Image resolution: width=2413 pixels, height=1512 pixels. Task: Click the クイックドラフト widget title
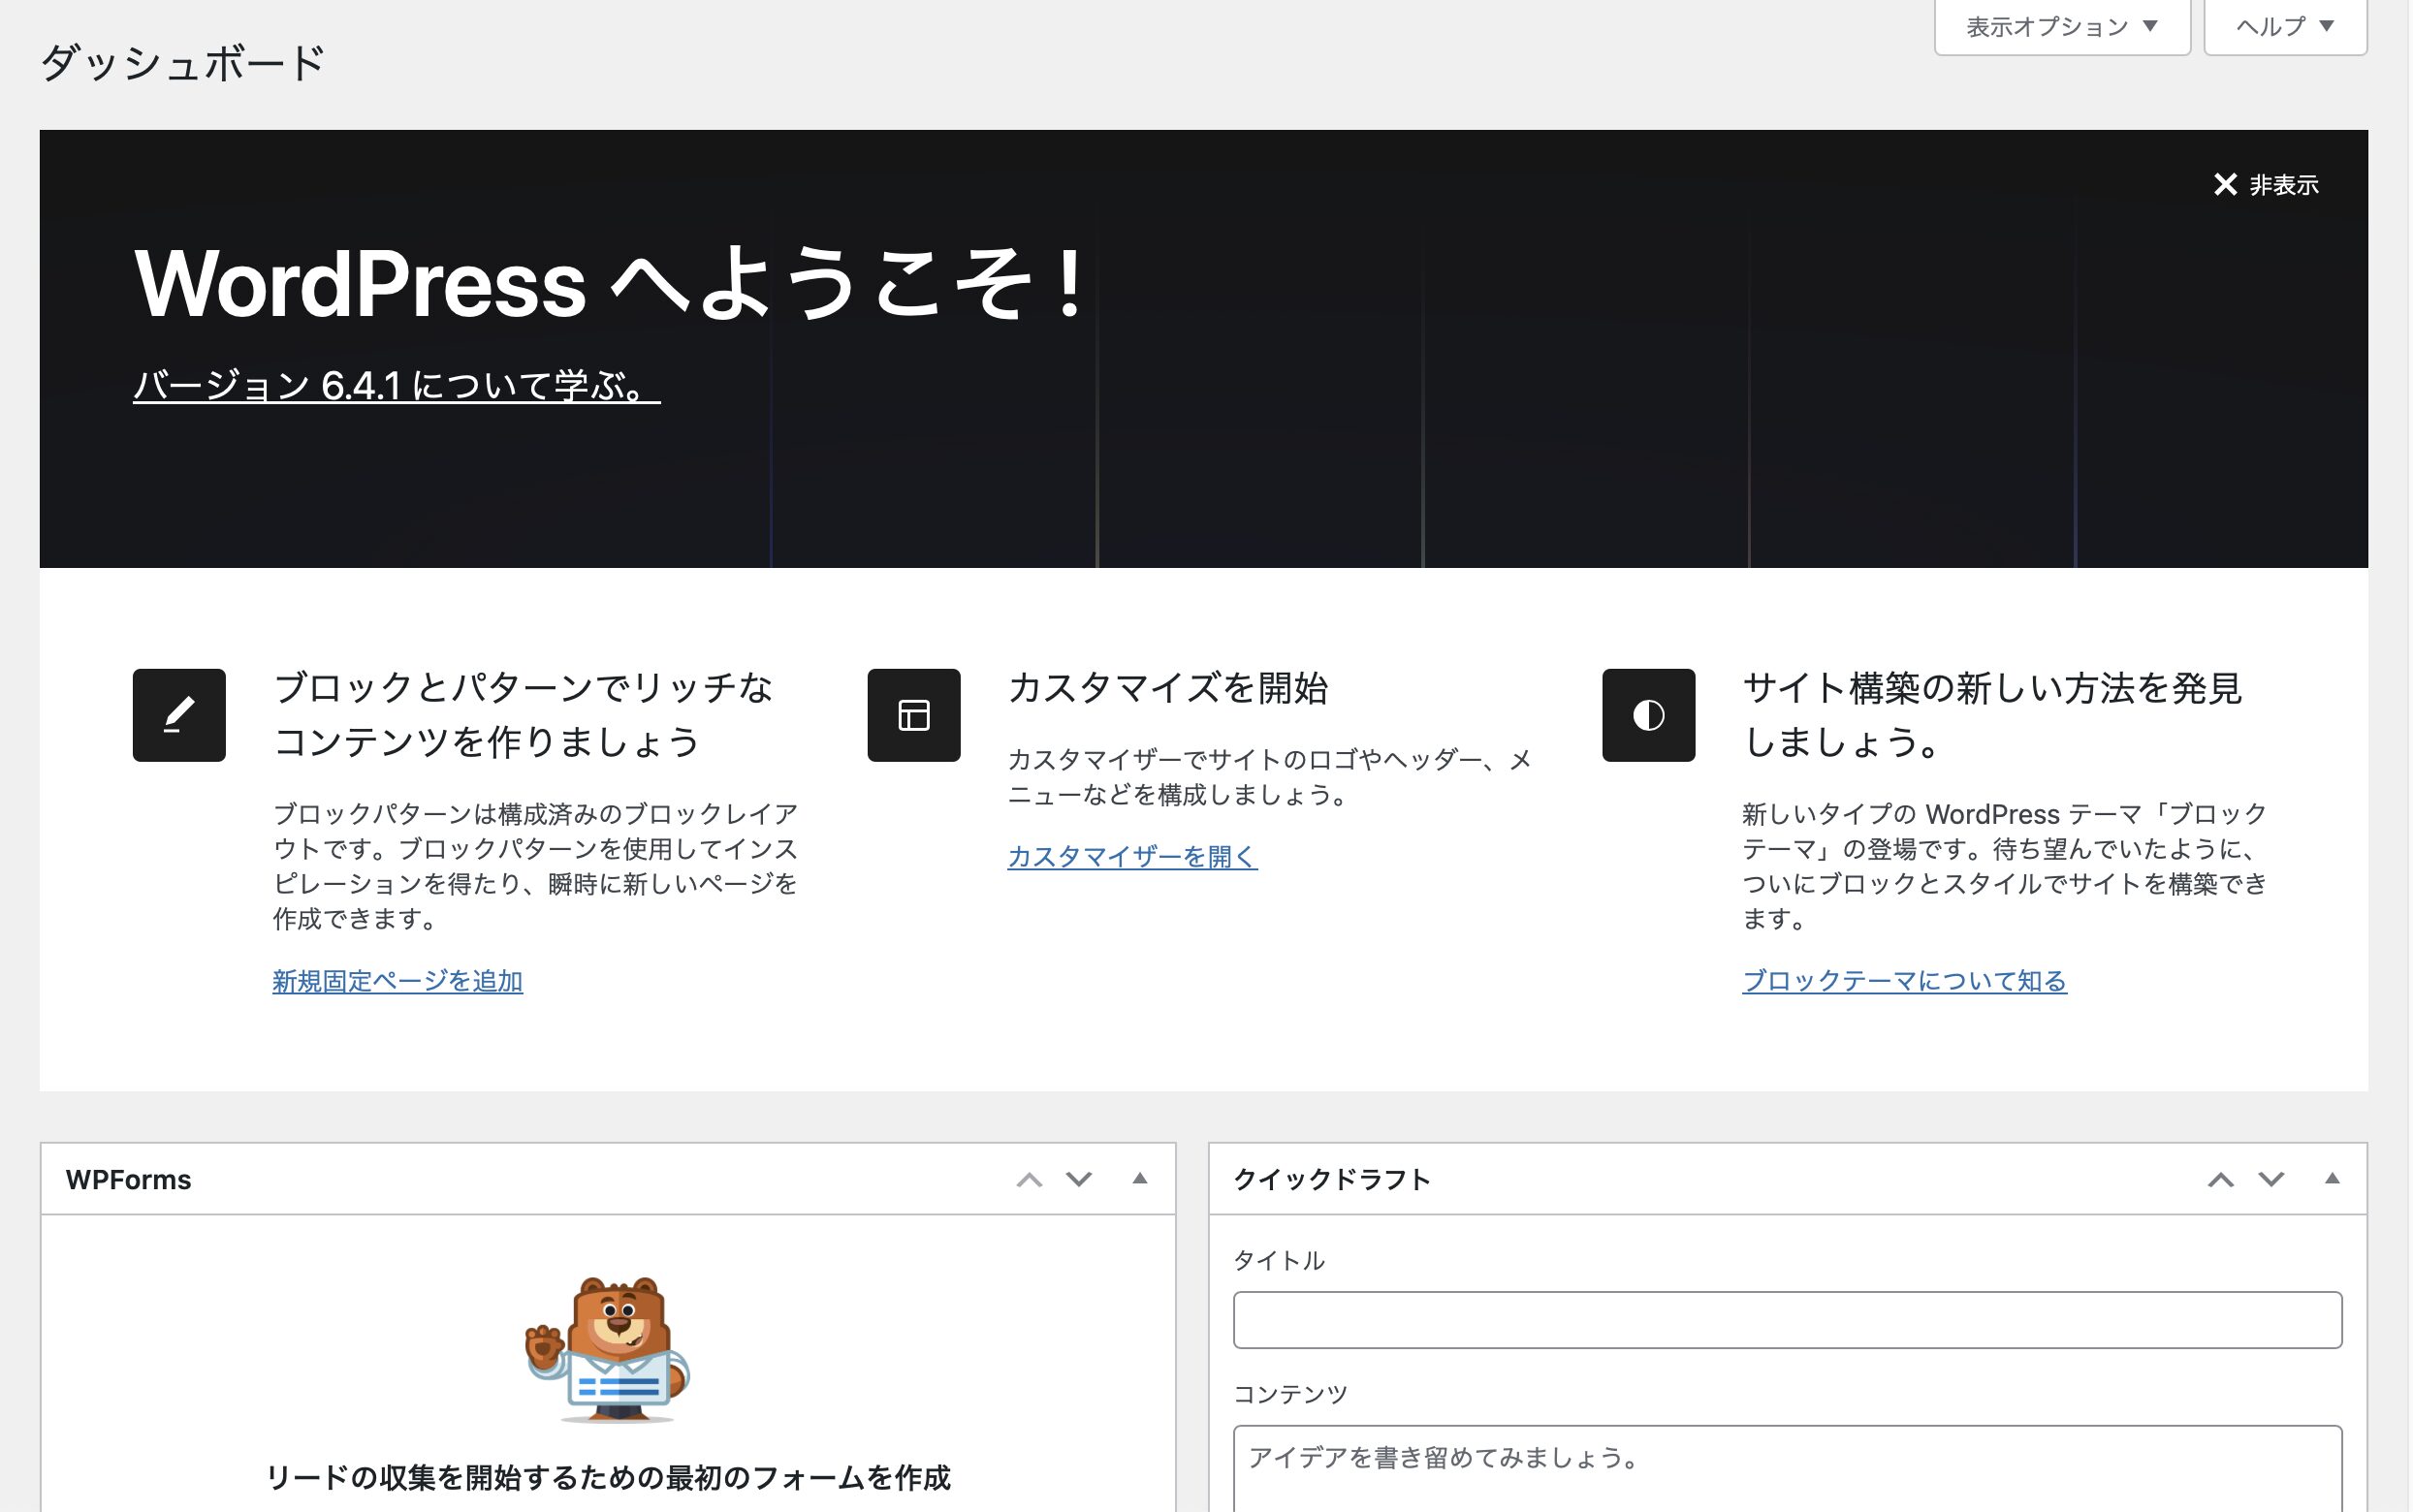pos(1332,1180)
